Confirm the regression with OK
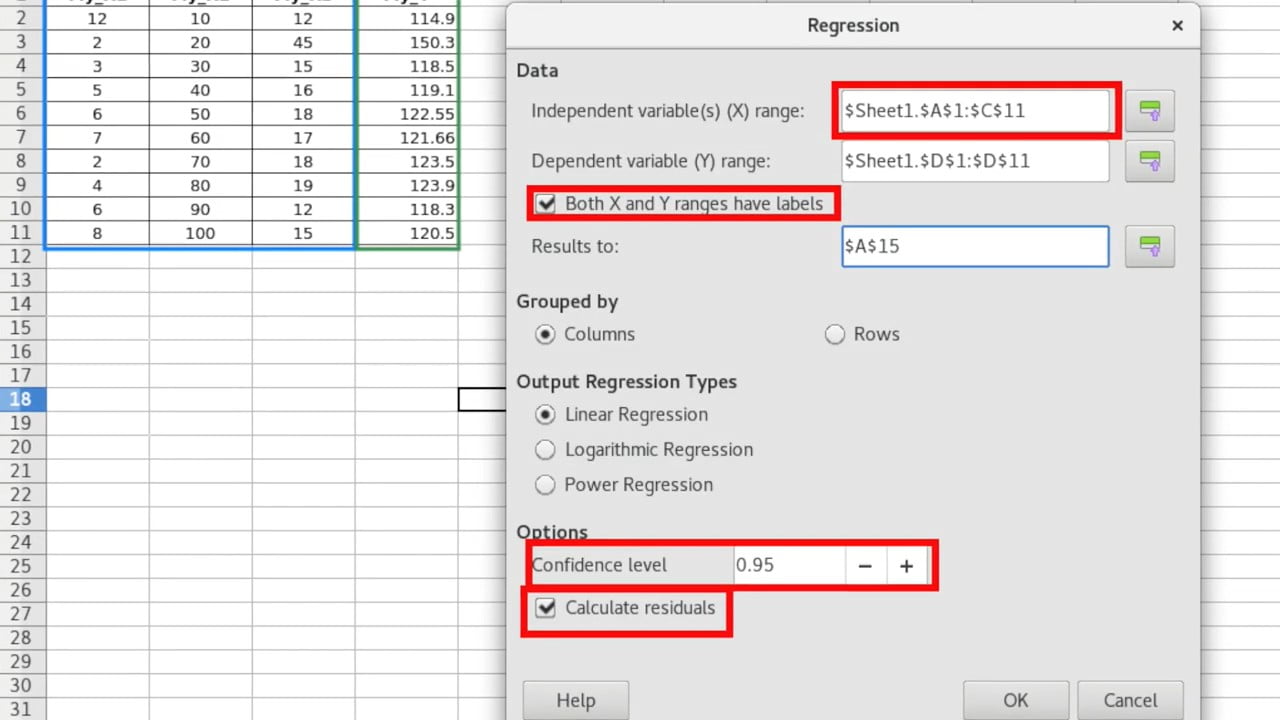The height and width of the screenshot is (720, 1280). pos(1016,700)
